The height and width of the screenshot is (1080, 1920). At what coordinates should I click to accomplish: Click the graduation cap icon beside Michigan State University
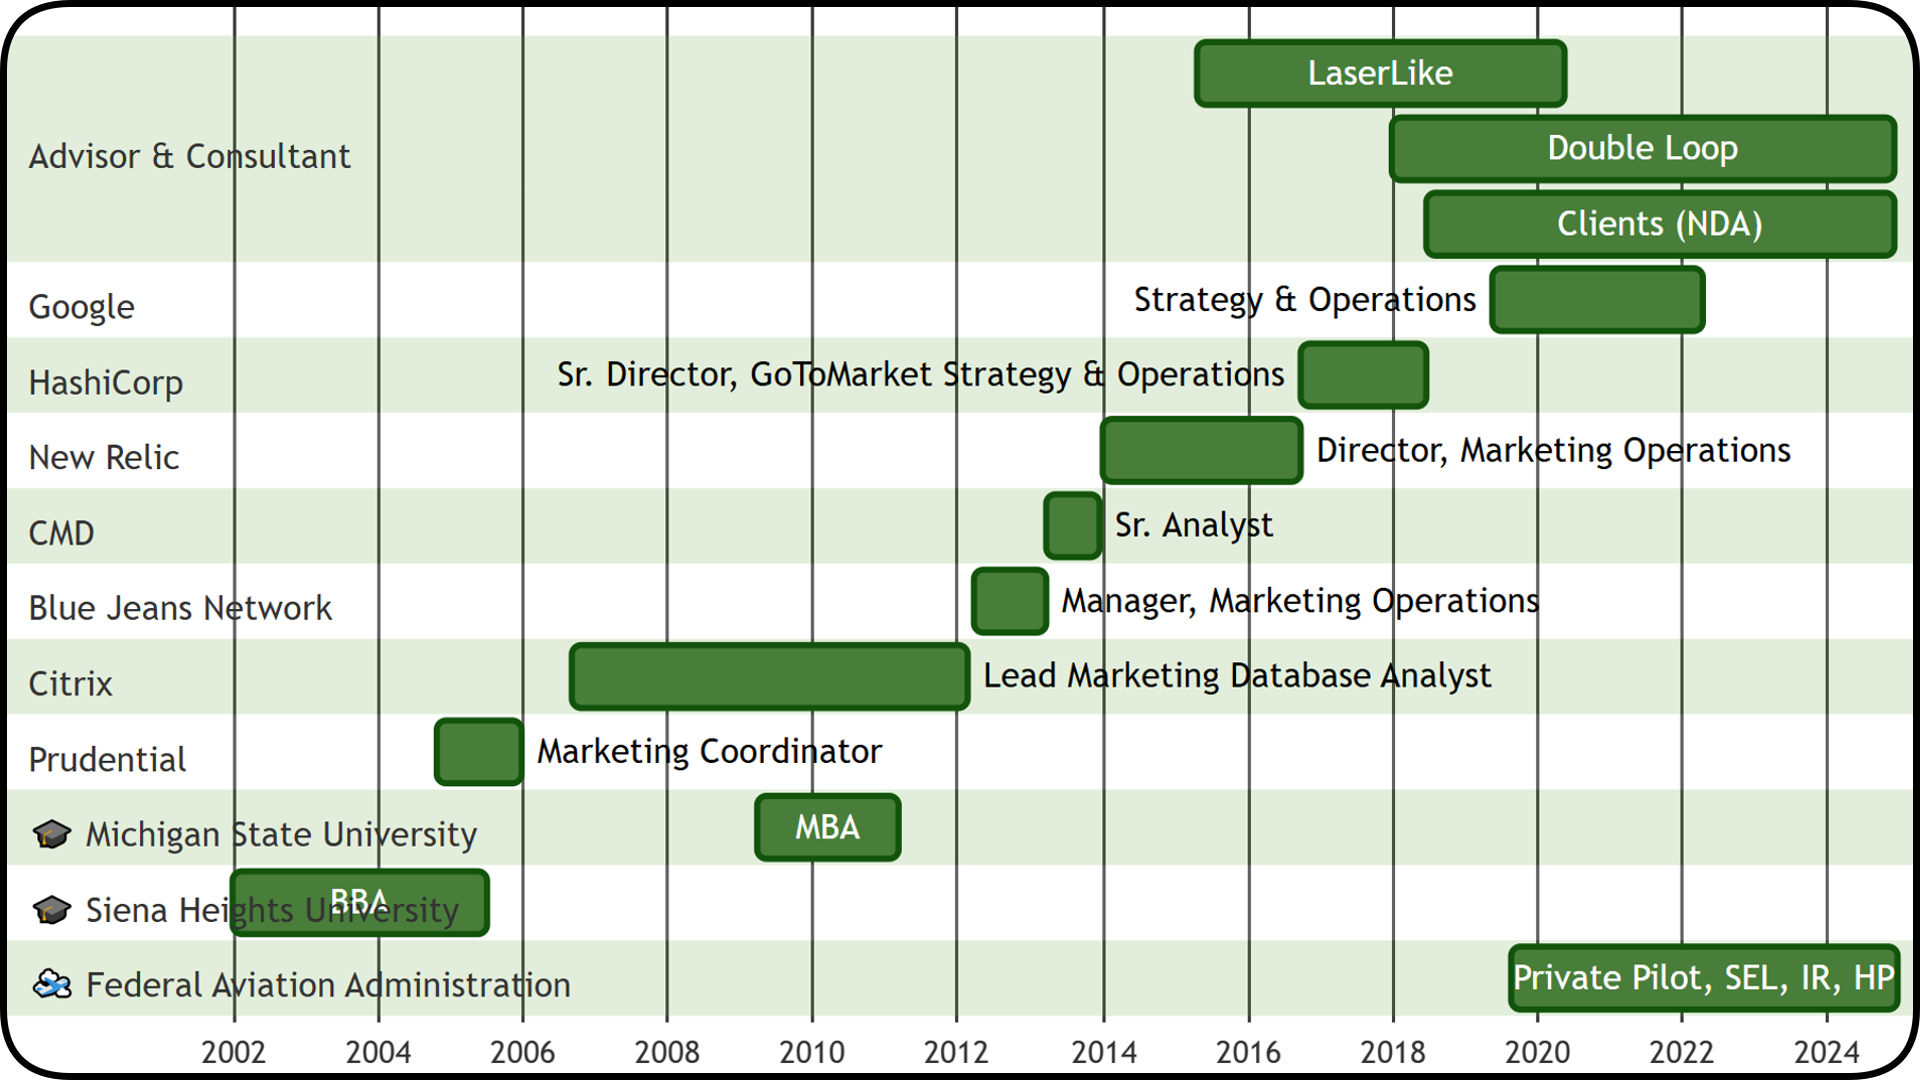(x=52, y=834)
